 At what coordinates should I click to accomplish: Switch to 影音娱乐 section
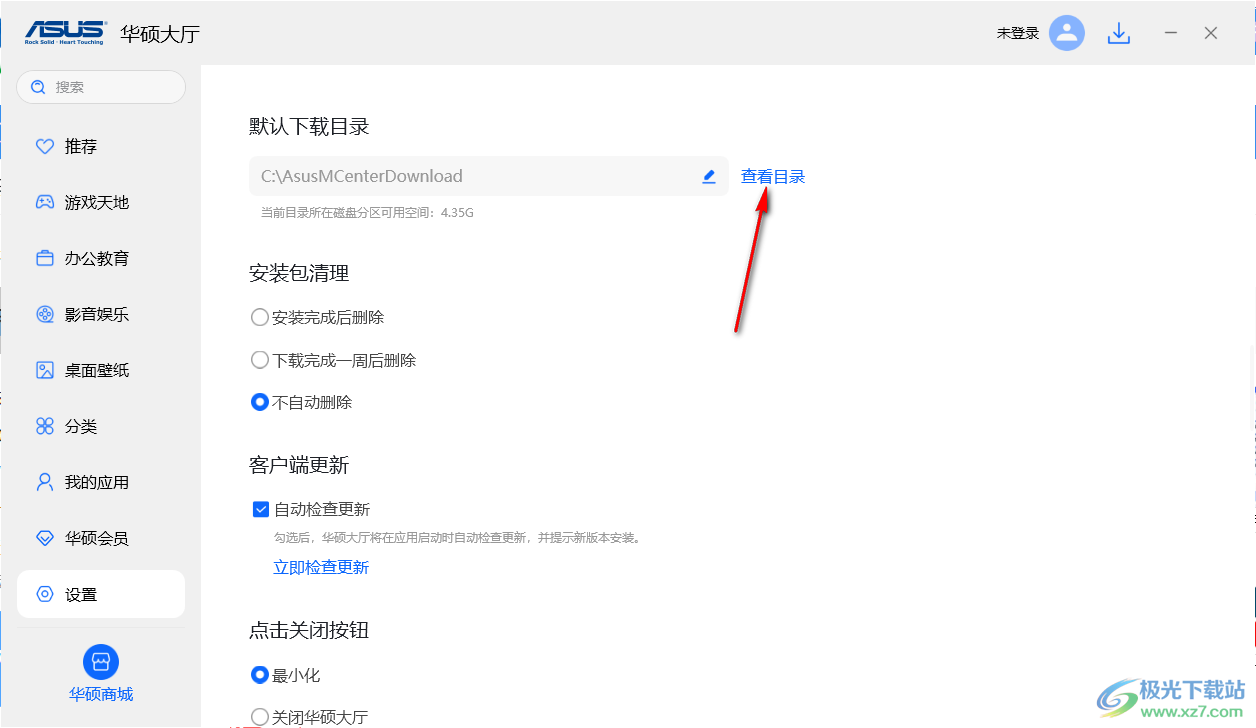click(101, 314)
